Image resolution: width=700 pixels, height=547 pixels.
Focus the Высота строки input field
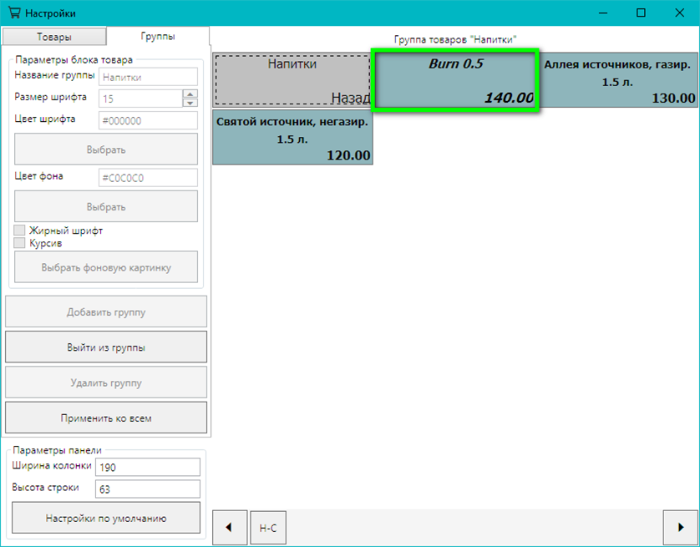coord(147,488)
